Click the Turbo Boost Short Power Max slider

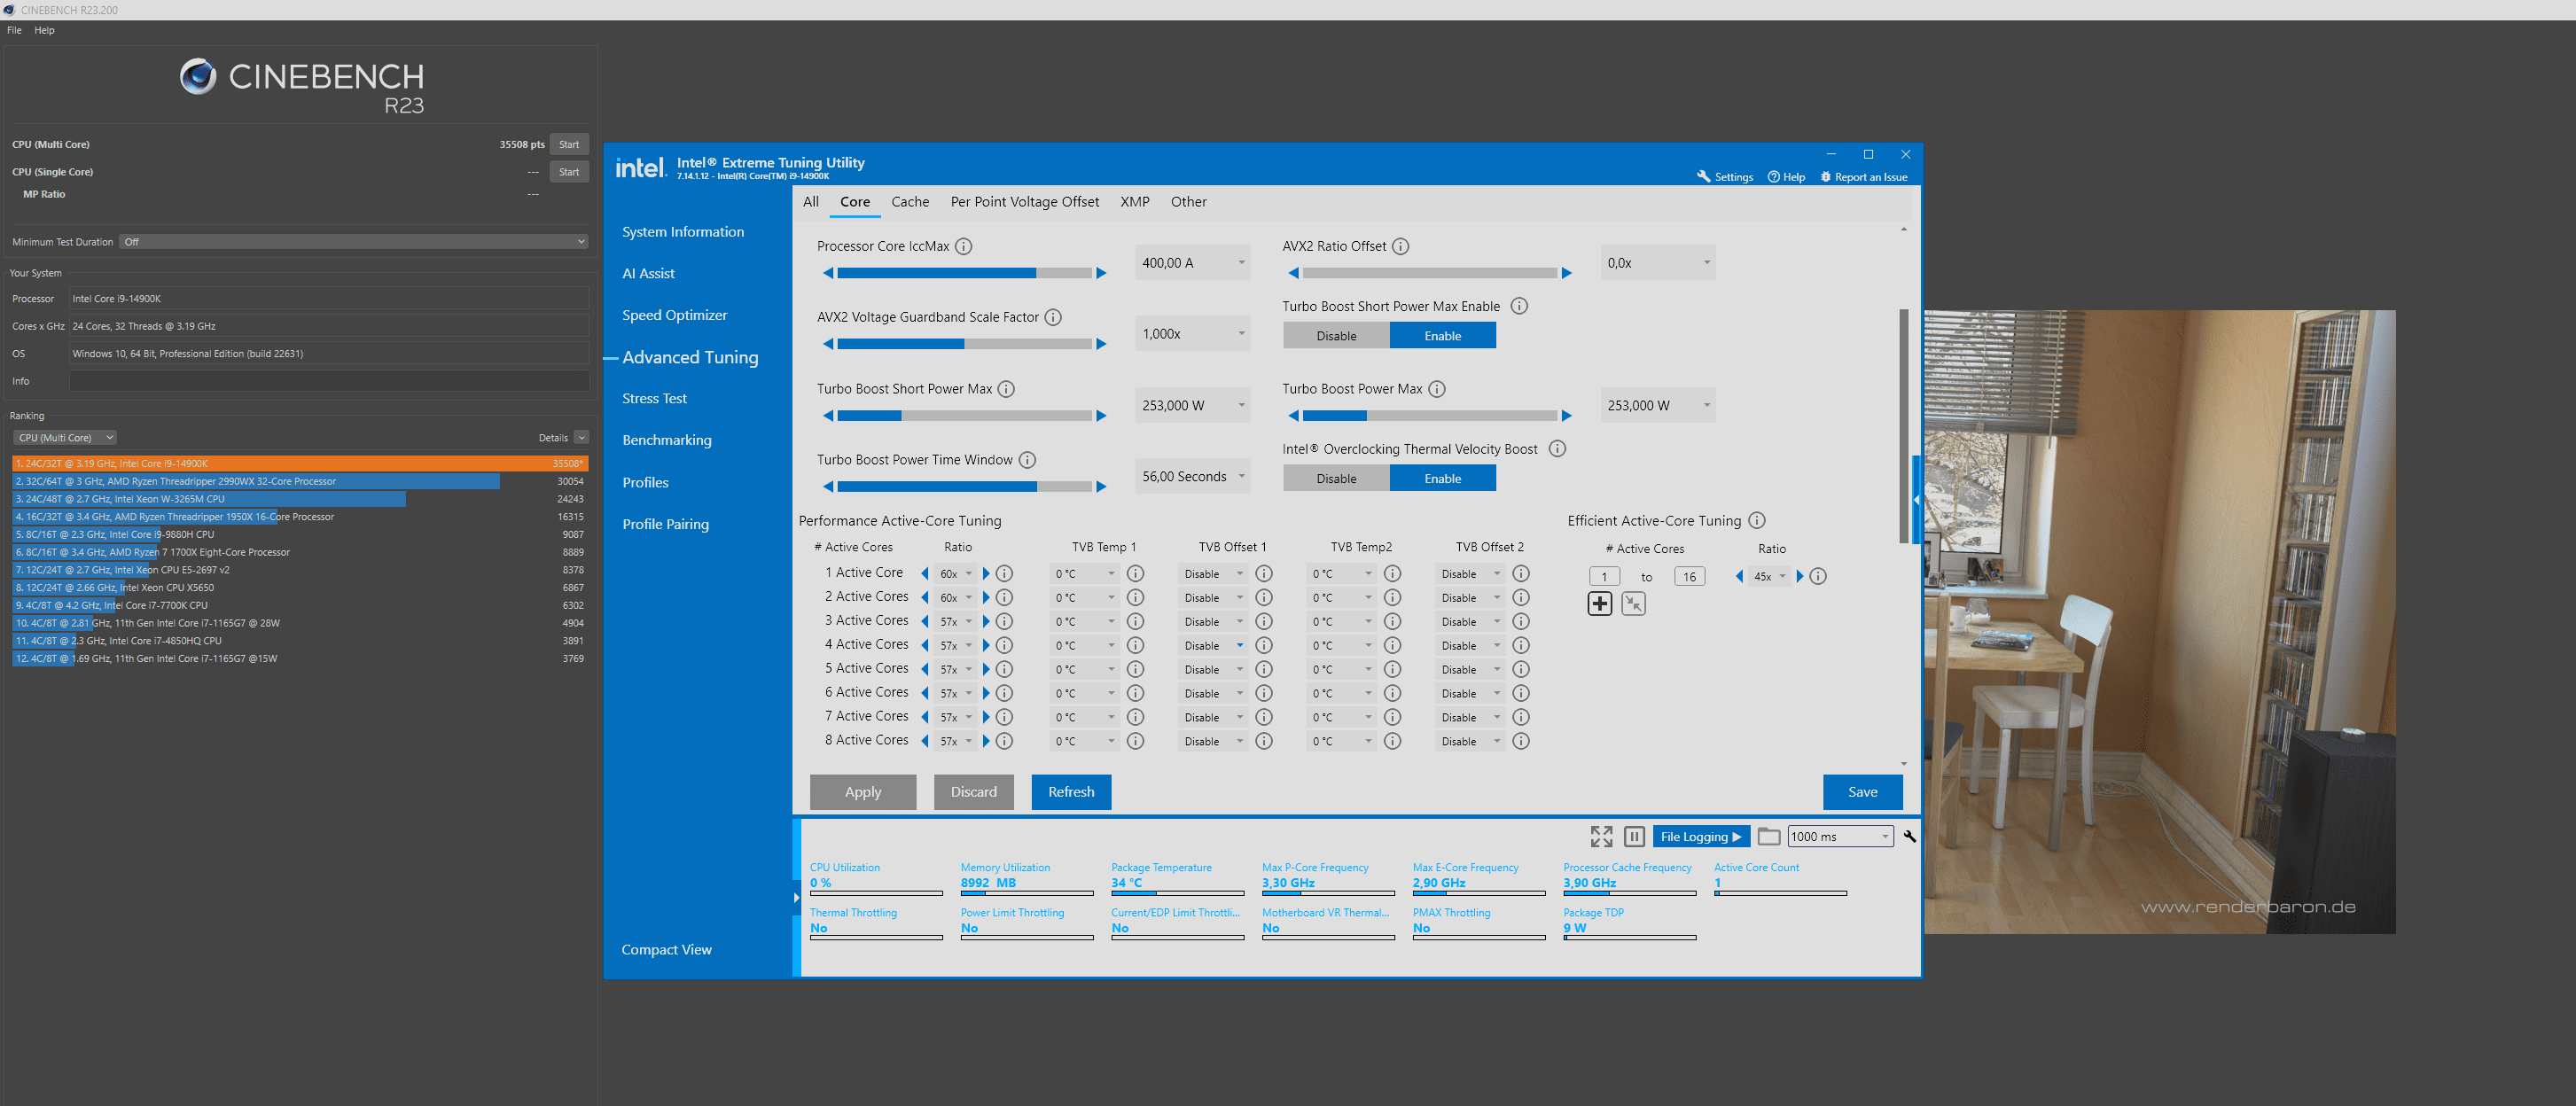pyautogui.click(x=964, y=416)
